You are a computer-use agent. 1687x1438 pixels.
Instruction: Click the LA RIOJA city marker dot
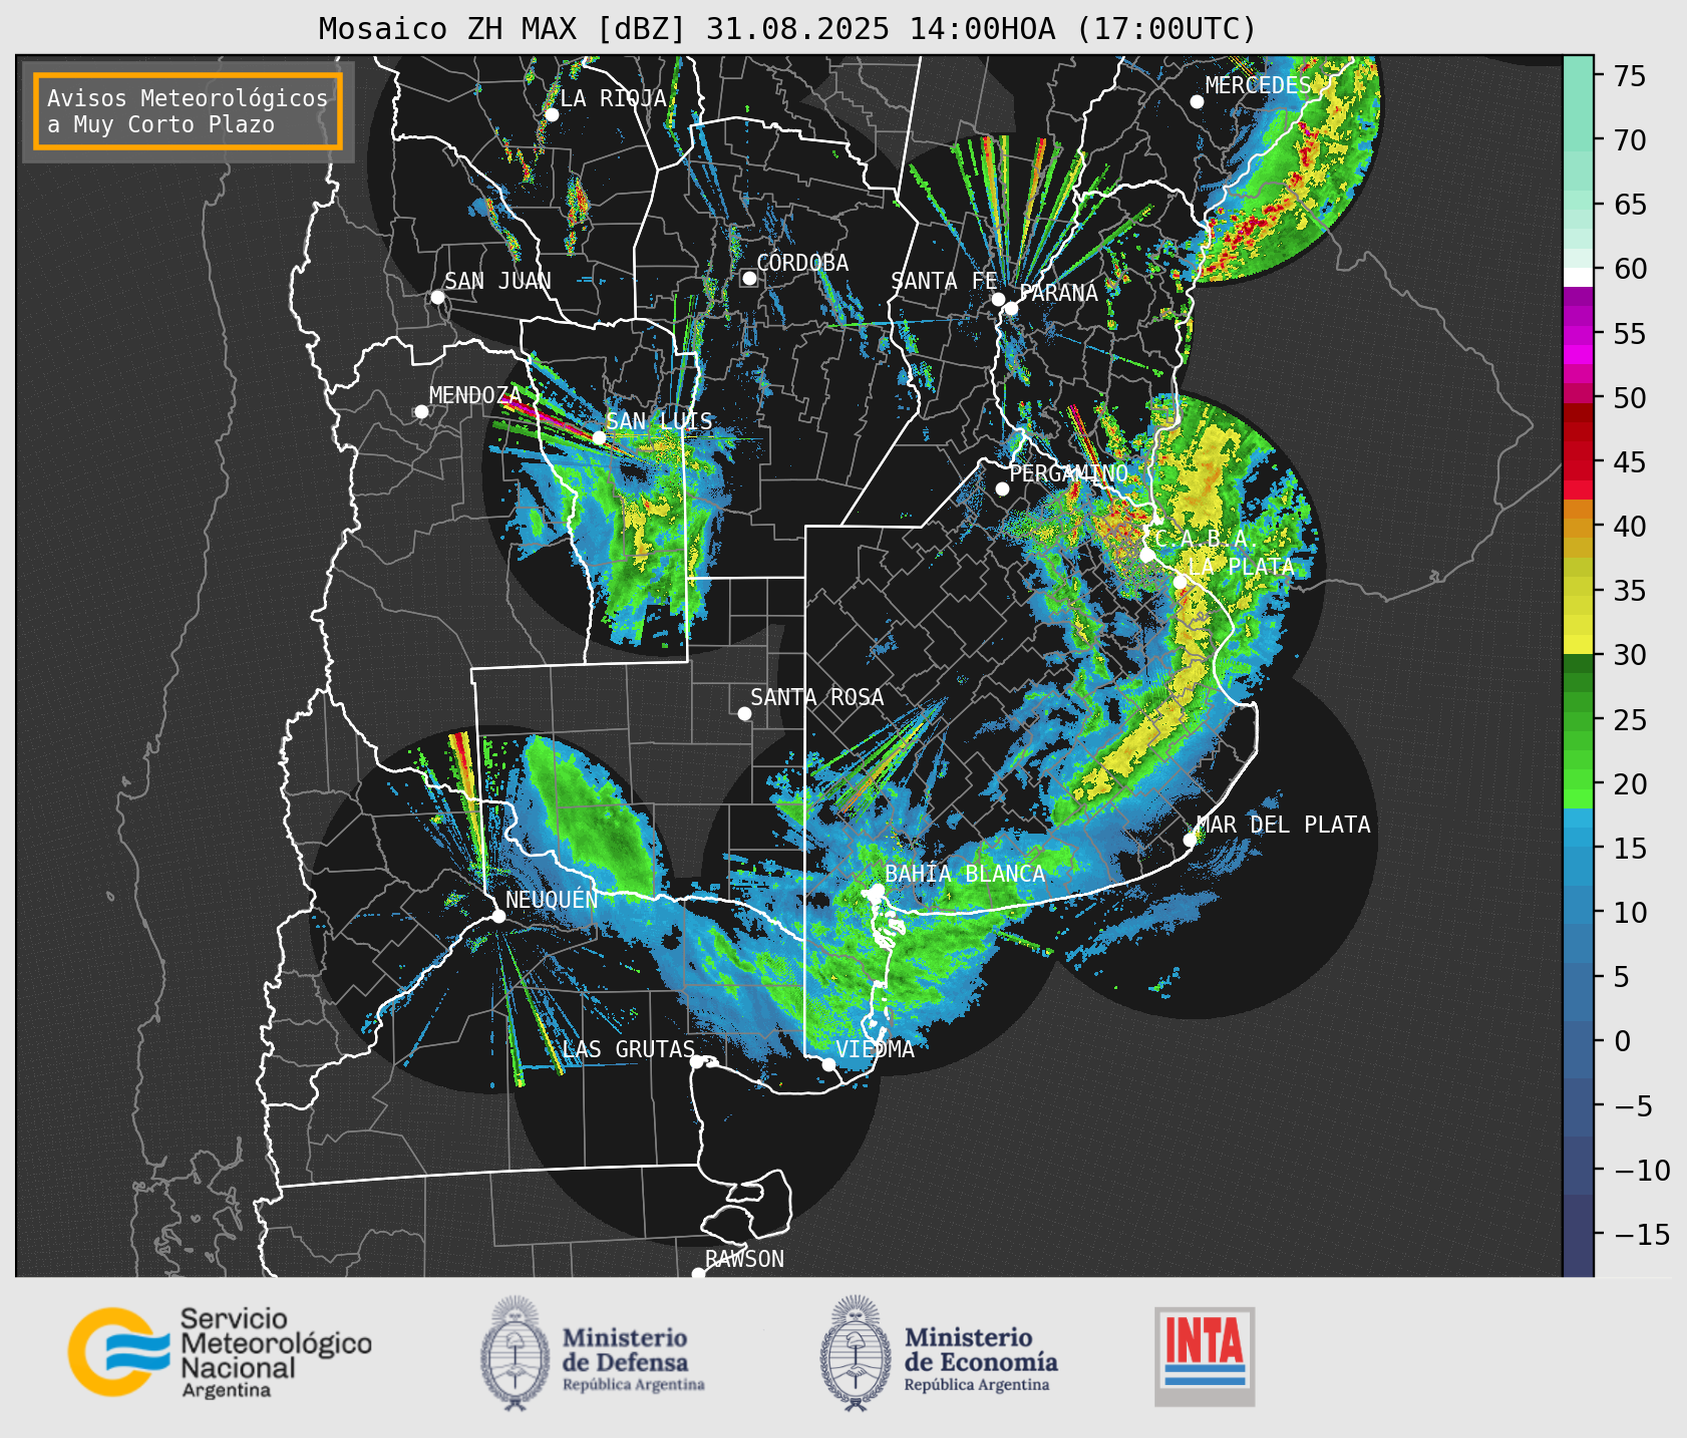pyautogui.click(x=551, y=115)
